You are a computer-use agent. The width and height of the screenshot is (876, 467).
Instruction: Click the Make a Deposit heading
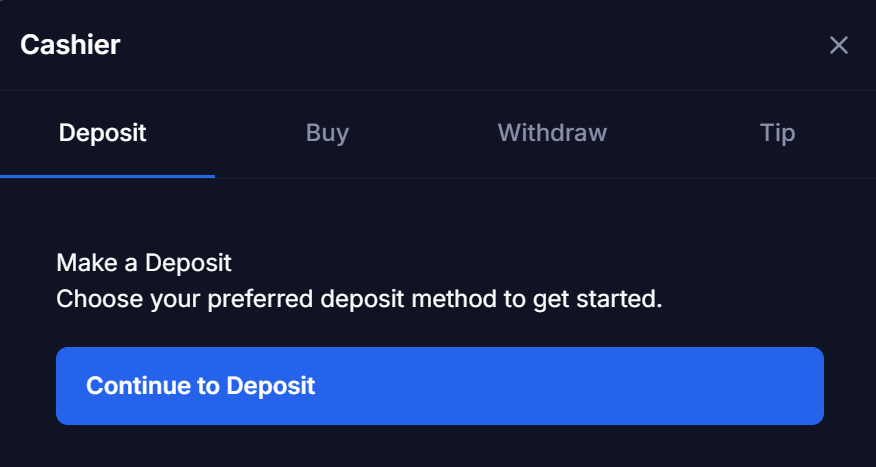point(144,263)
